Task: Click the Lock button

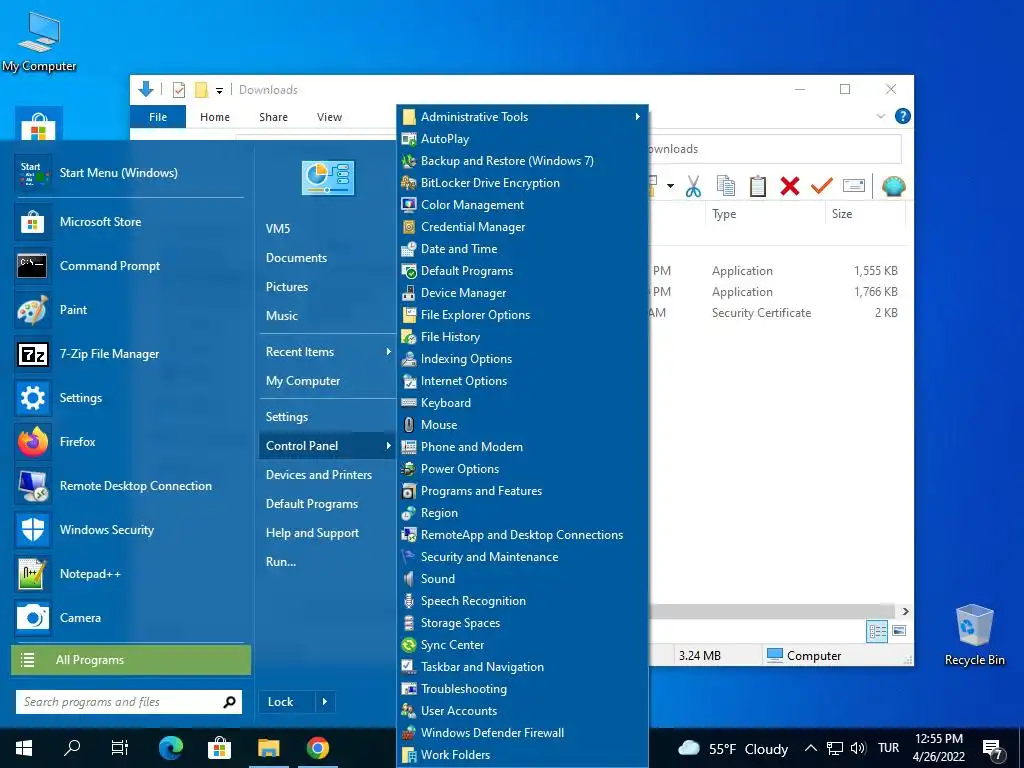Action: (x=287, y=702)
